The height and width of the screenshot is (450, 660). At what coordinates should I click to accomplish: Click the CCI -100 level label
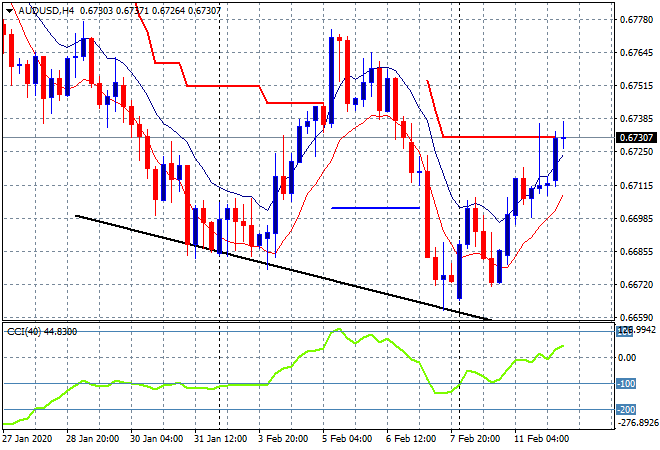(626, 383)
